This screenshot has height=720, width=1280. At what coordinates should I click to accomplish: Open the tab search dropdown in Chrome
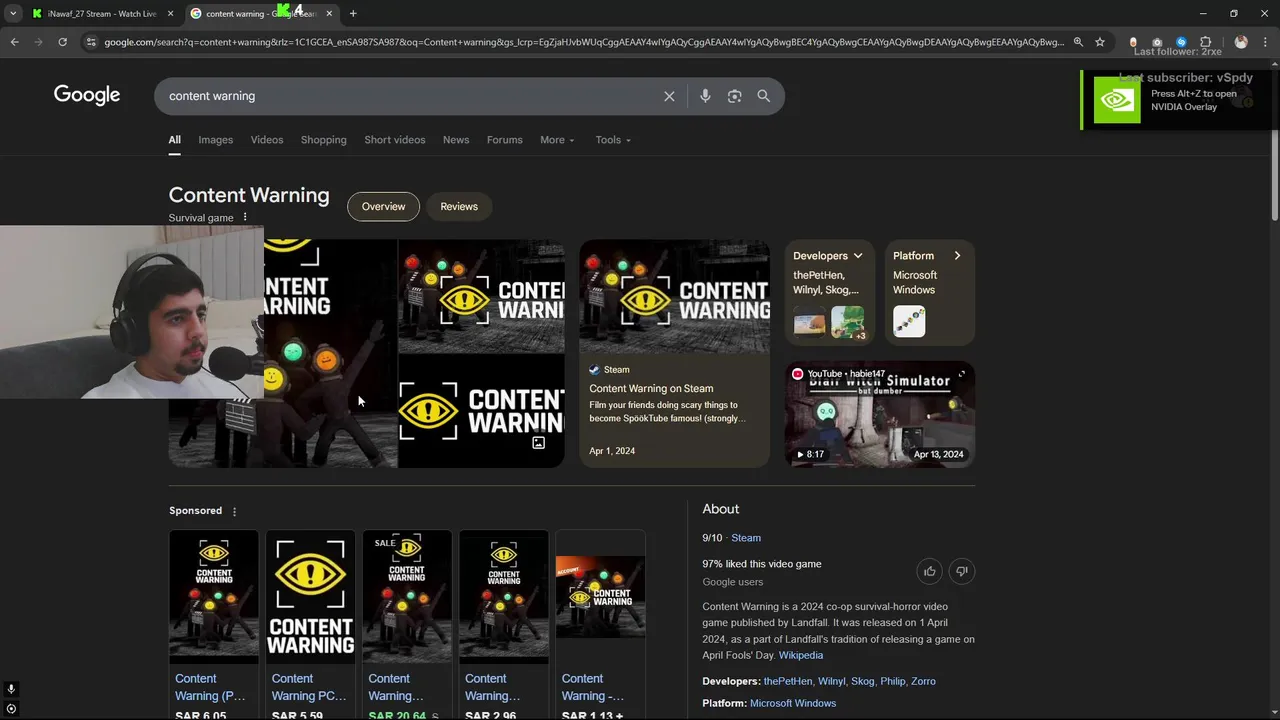coord(12,13)
